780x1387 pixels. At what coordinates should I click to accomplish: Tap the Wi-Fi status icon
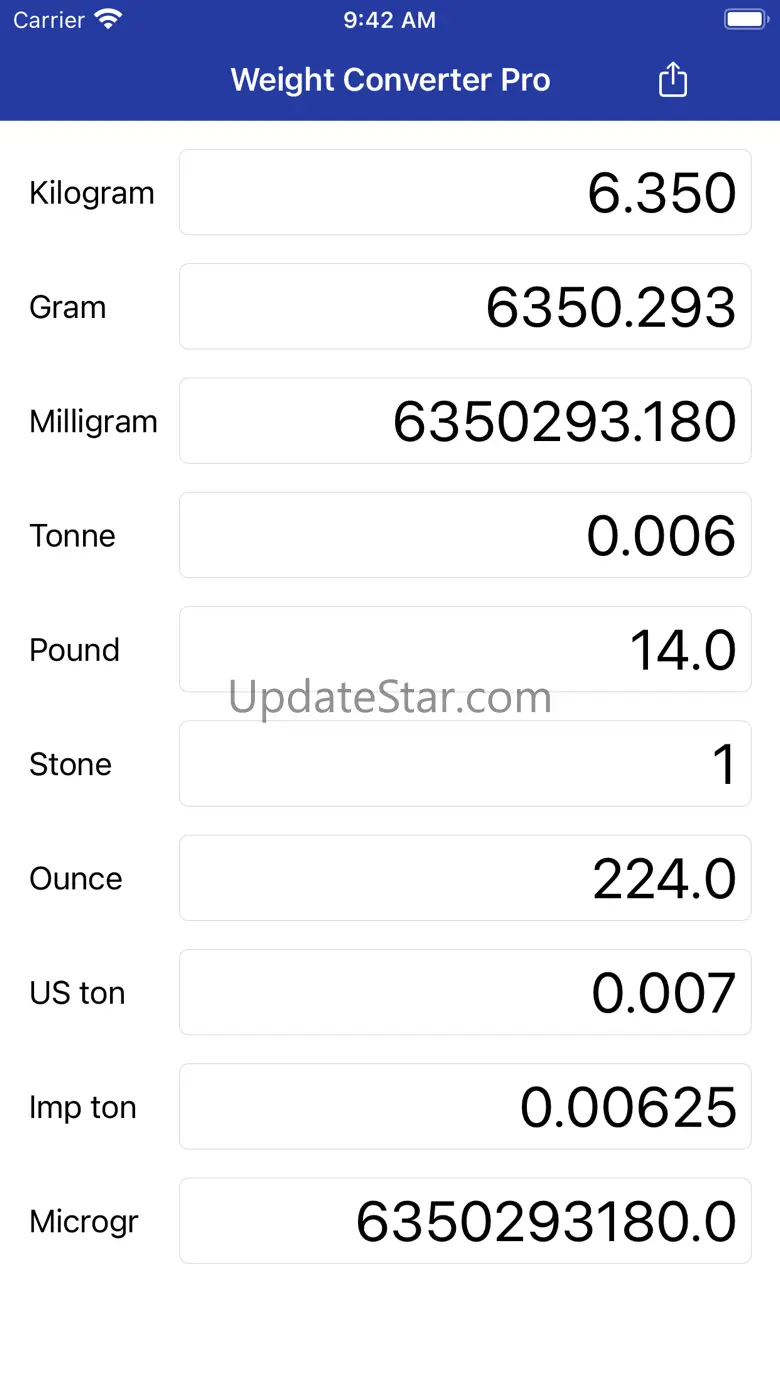pos(107,20)
